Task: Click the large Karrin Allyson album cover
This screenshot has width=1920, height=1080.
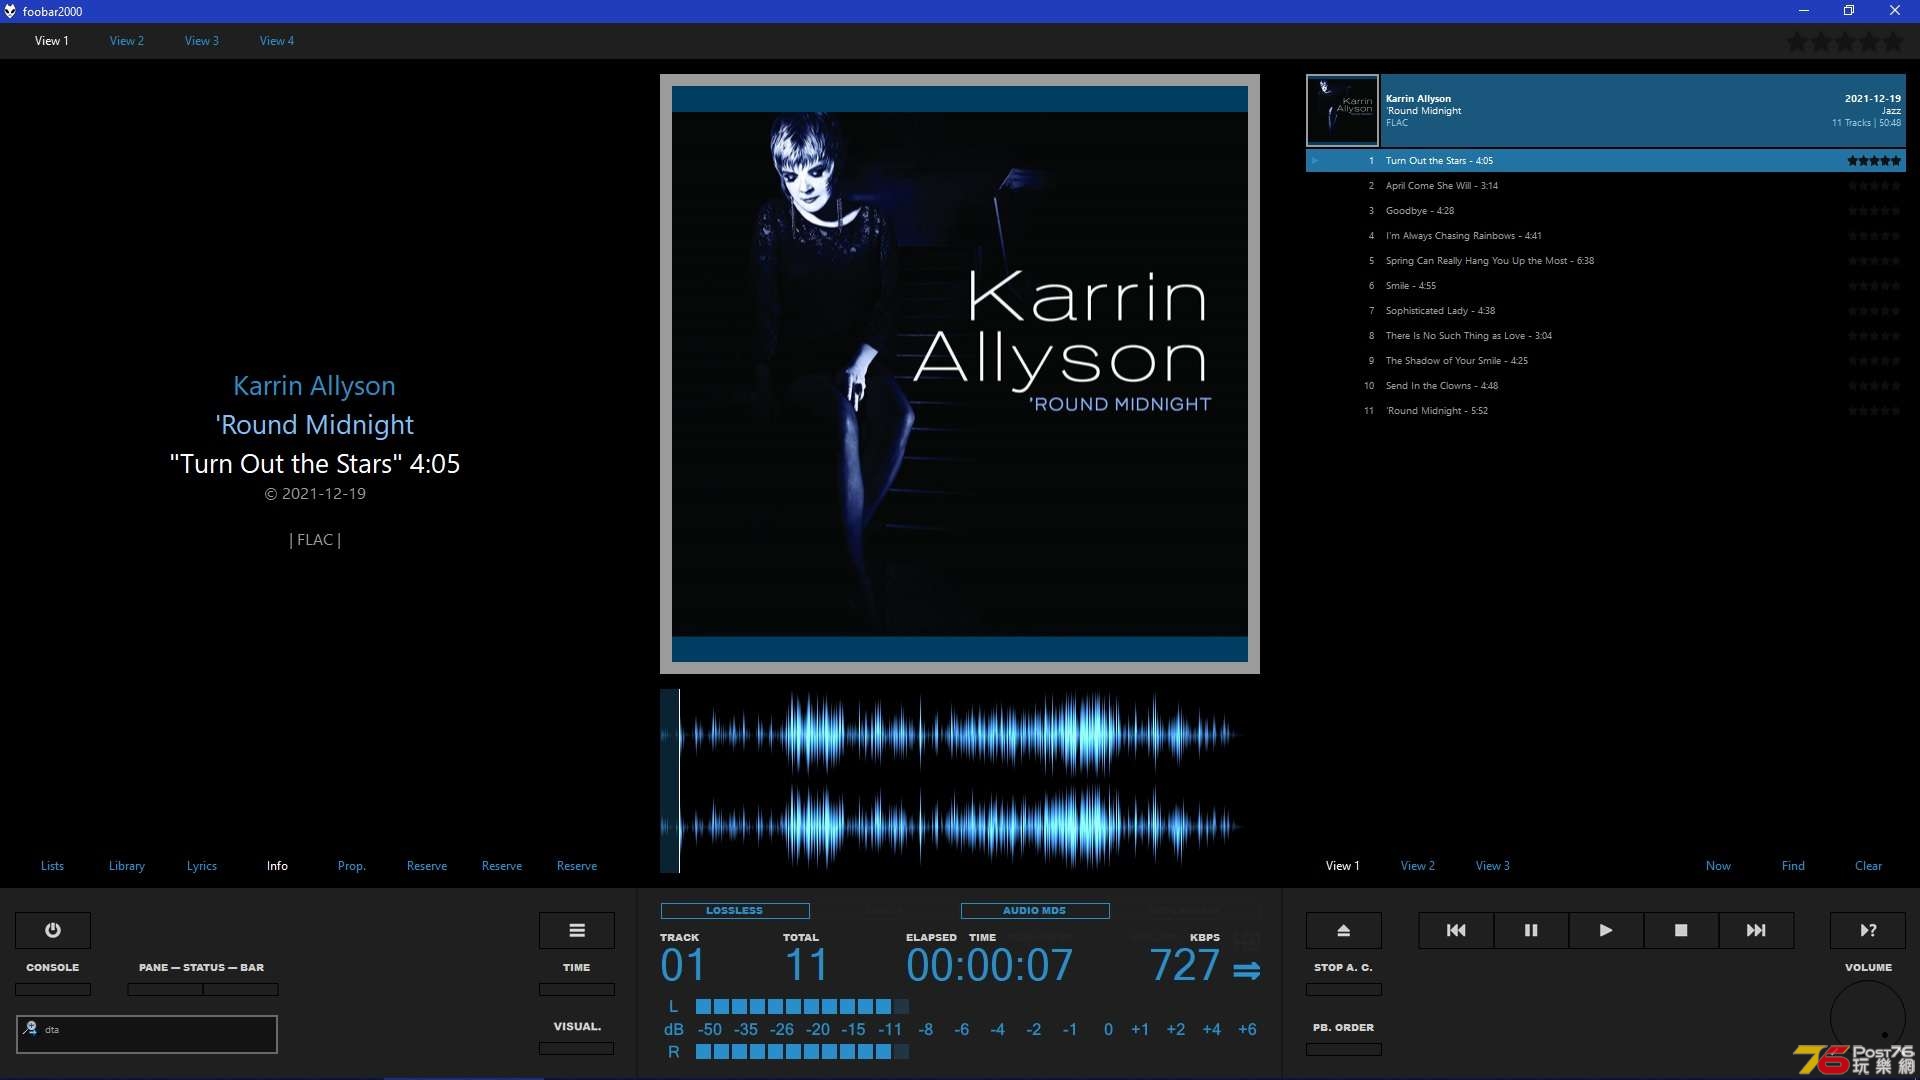Action: tap(960, 374)
